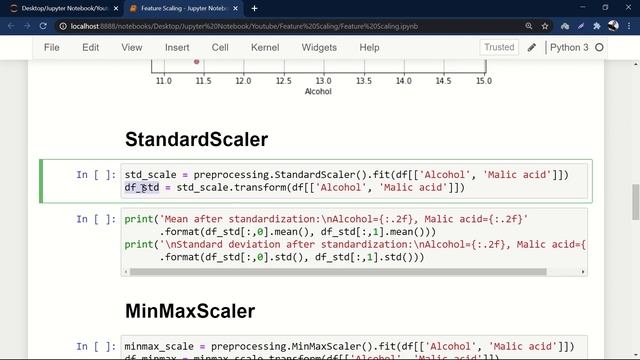The image size is (640, 360).
Task: Open the File menu
Action: 51,47
